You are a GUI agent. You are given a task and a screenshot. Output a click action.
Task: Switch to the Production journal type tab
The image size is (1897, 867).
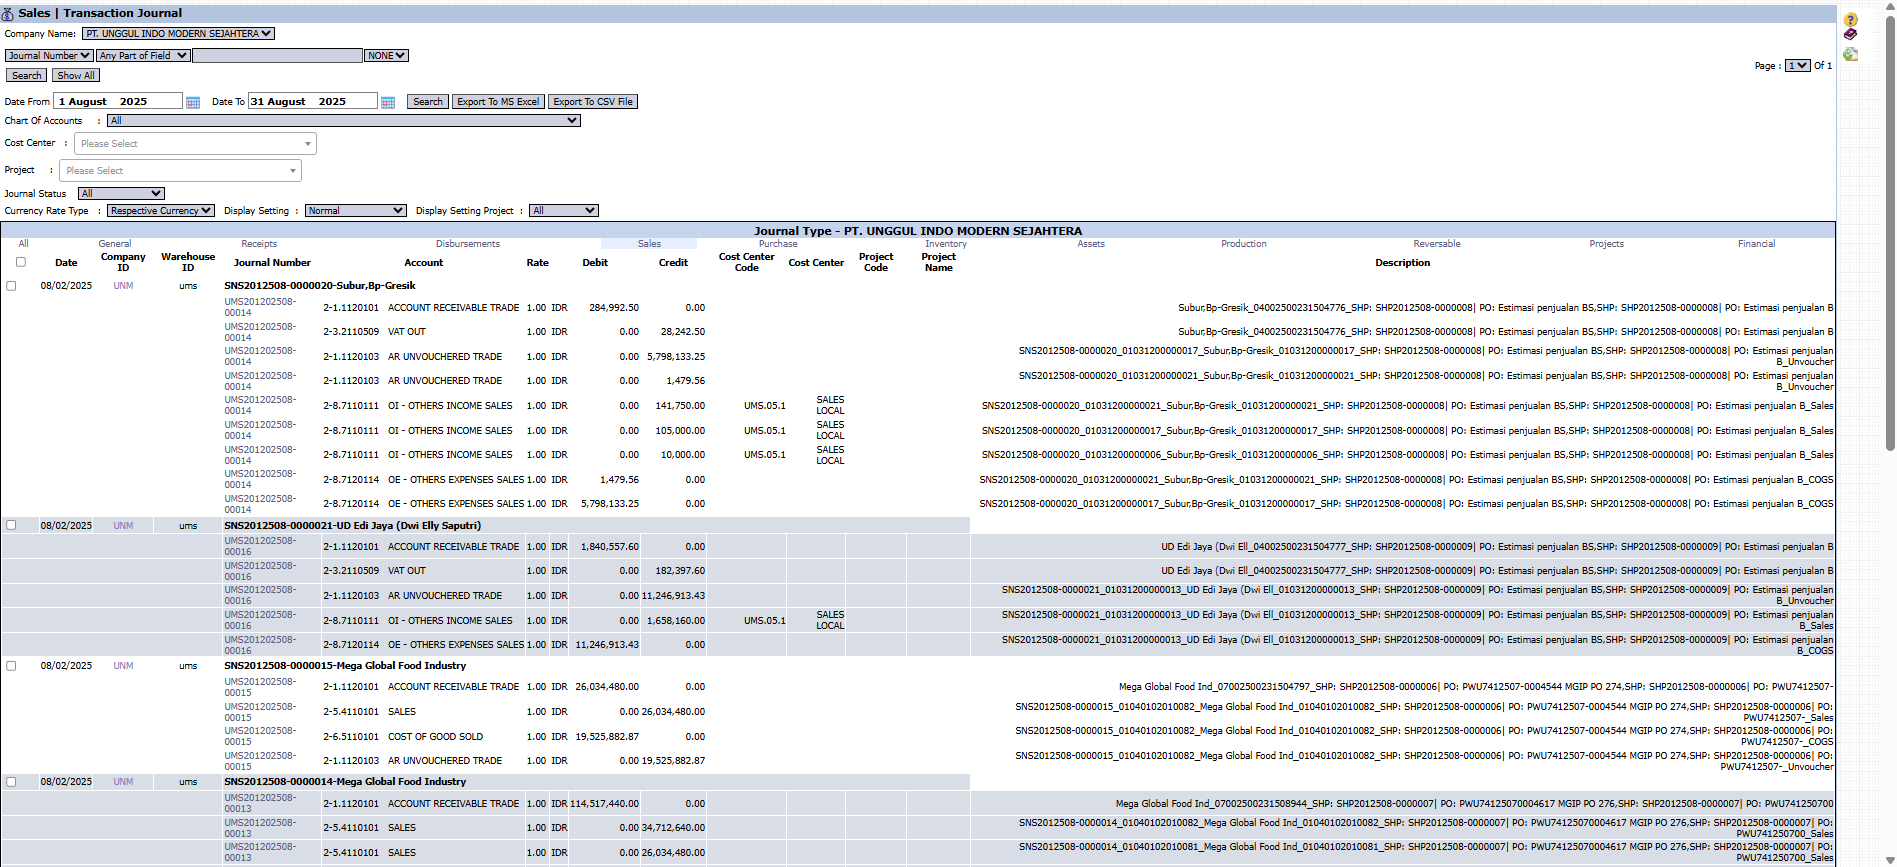(x=1243, y=244)
